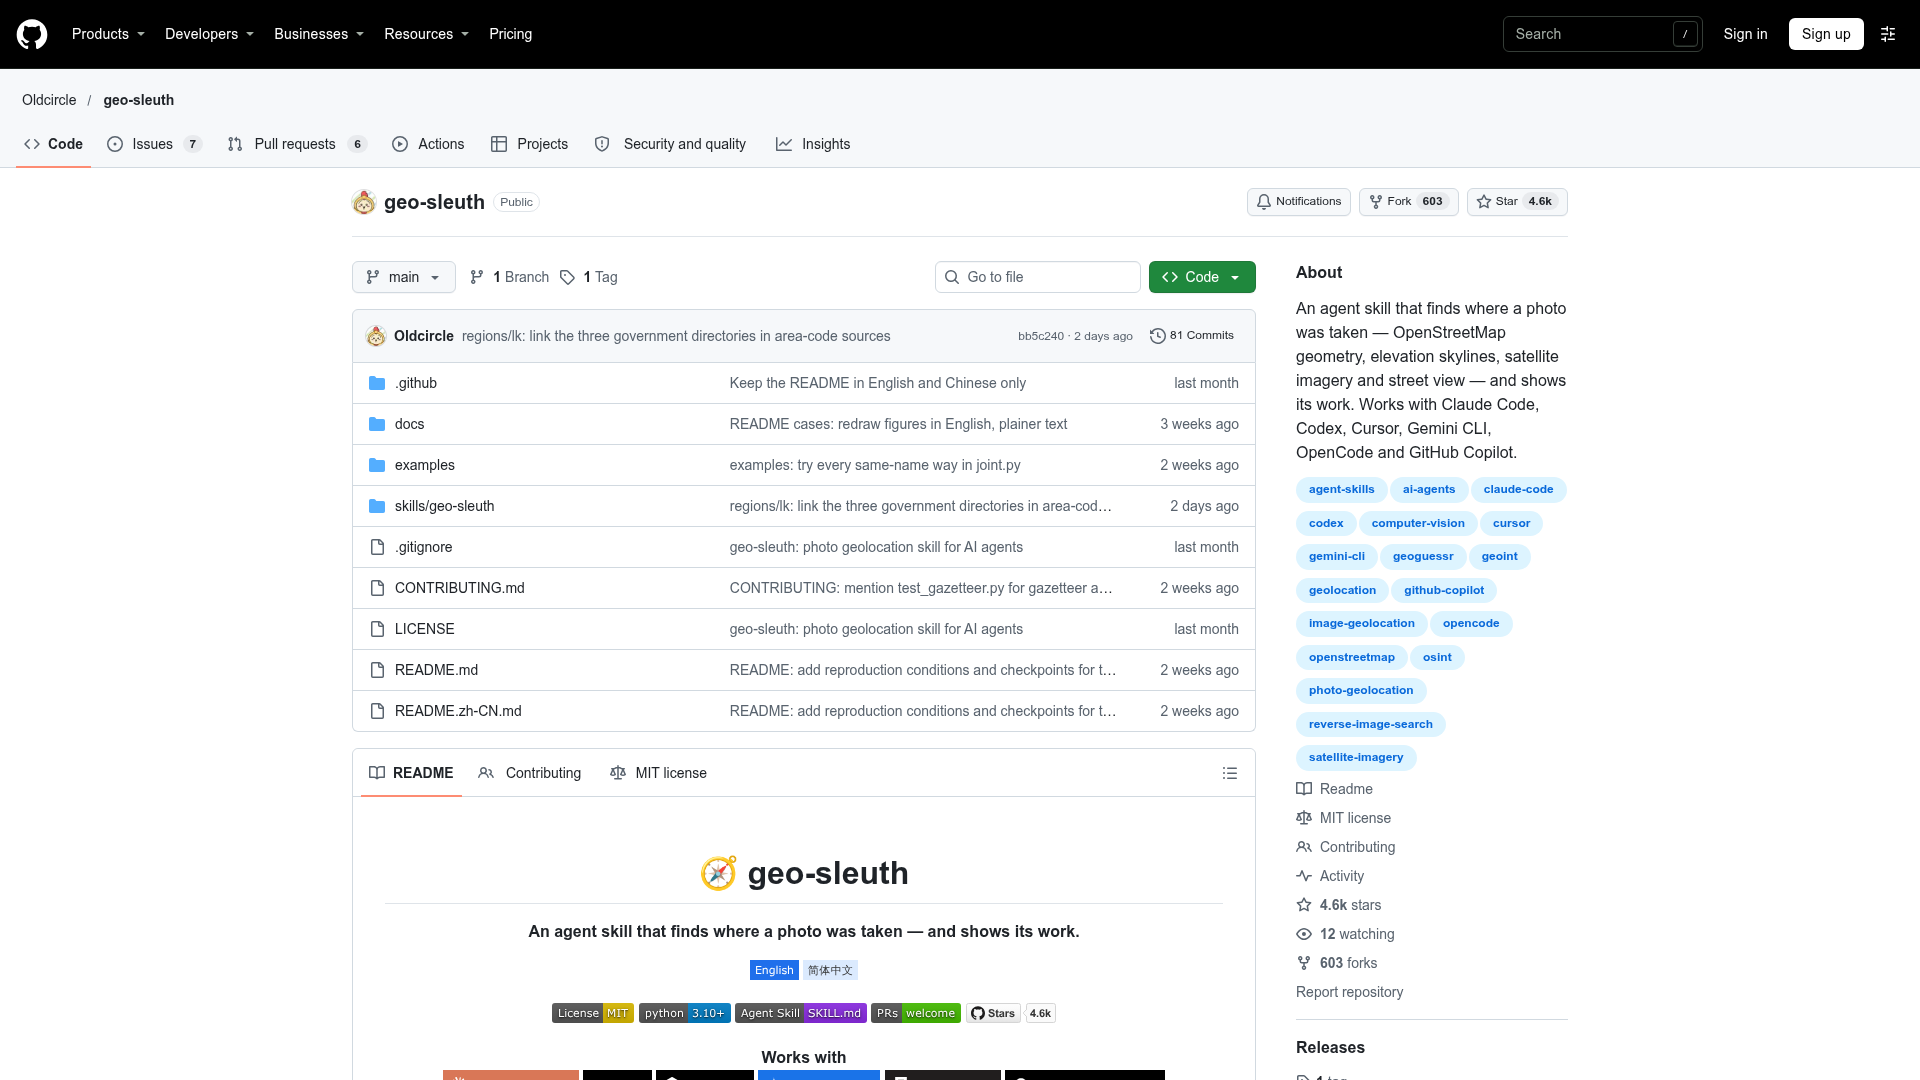Screen dimensions: 1920x1080
Task: Star the geo-sleuth repository
Action: click(1517, 202)
